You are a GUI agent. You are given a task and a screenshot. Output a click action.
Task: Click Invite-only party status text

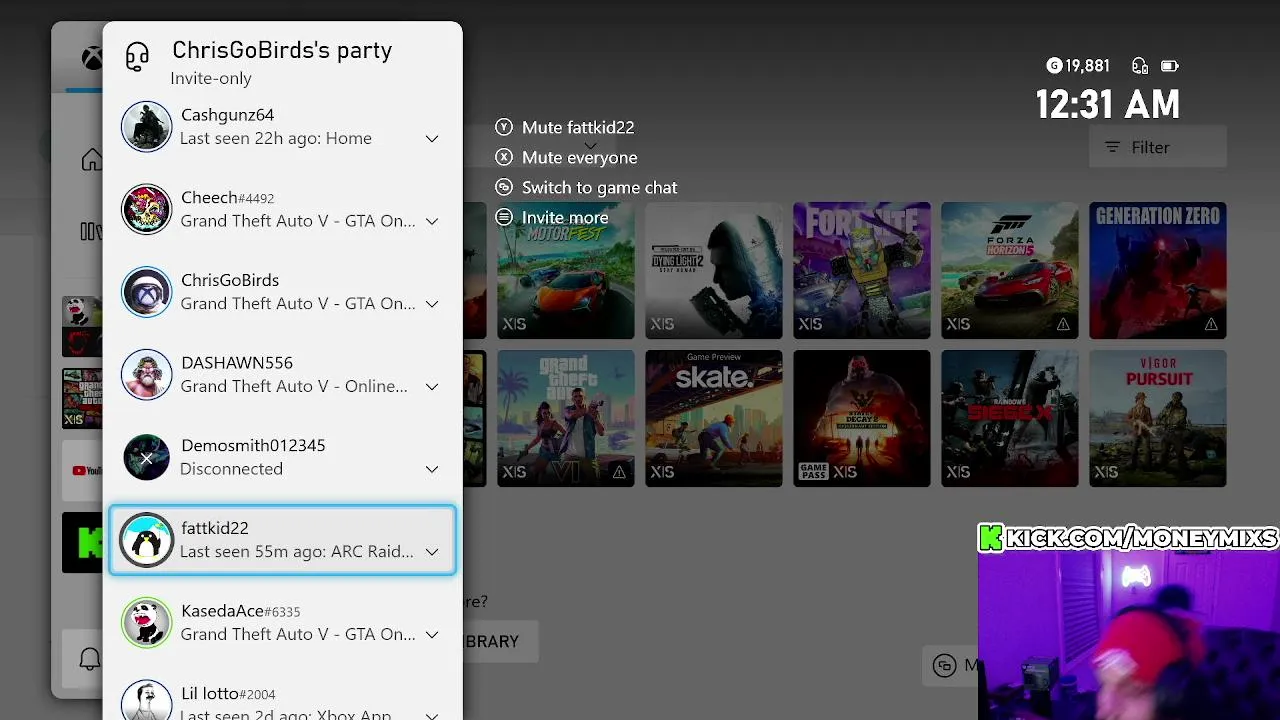click(x=211, y=78)
